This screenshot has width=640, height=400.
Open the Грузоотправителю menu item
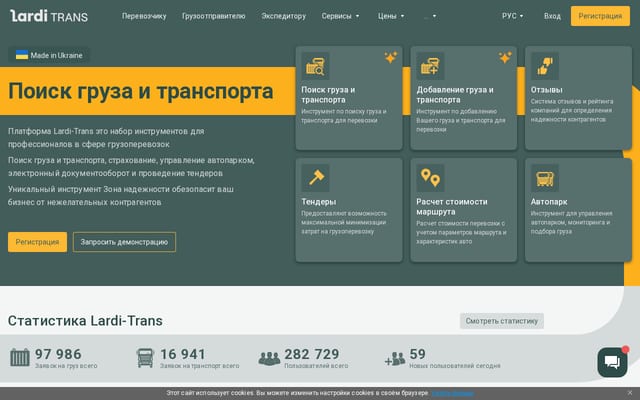pyautogui.click(x=213, y=16)
